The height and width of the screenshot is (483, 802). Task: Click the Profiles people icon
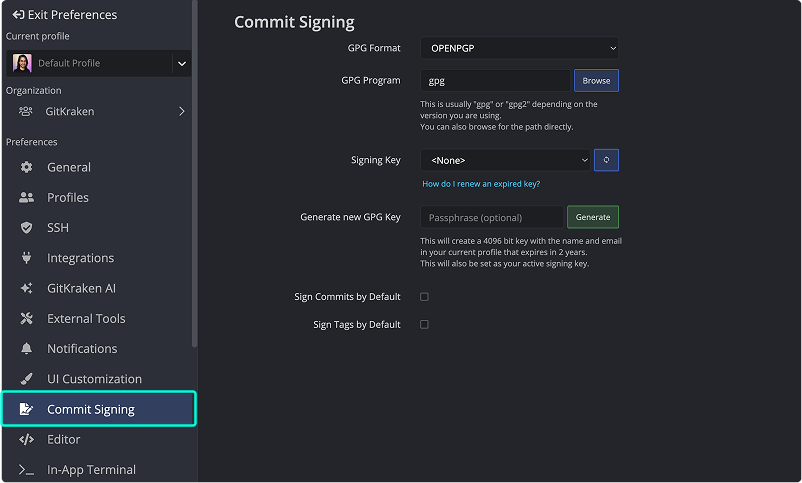pyautogui.click(x=27, y=197)
